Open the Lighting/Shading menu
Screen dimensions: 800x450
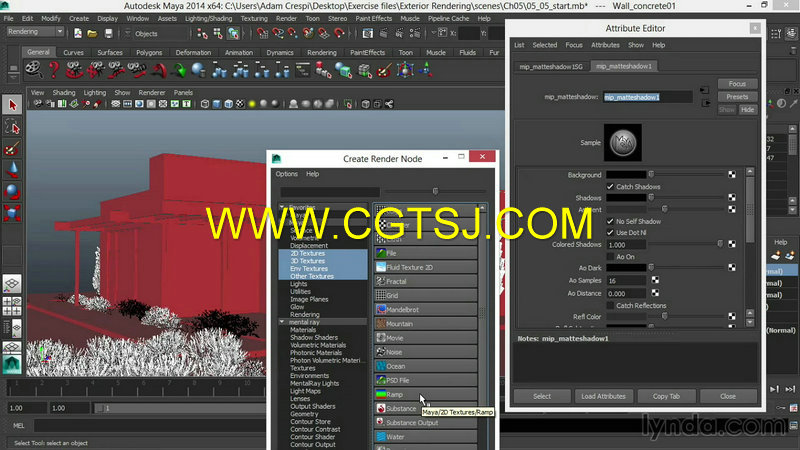click(x=208, y=18)
